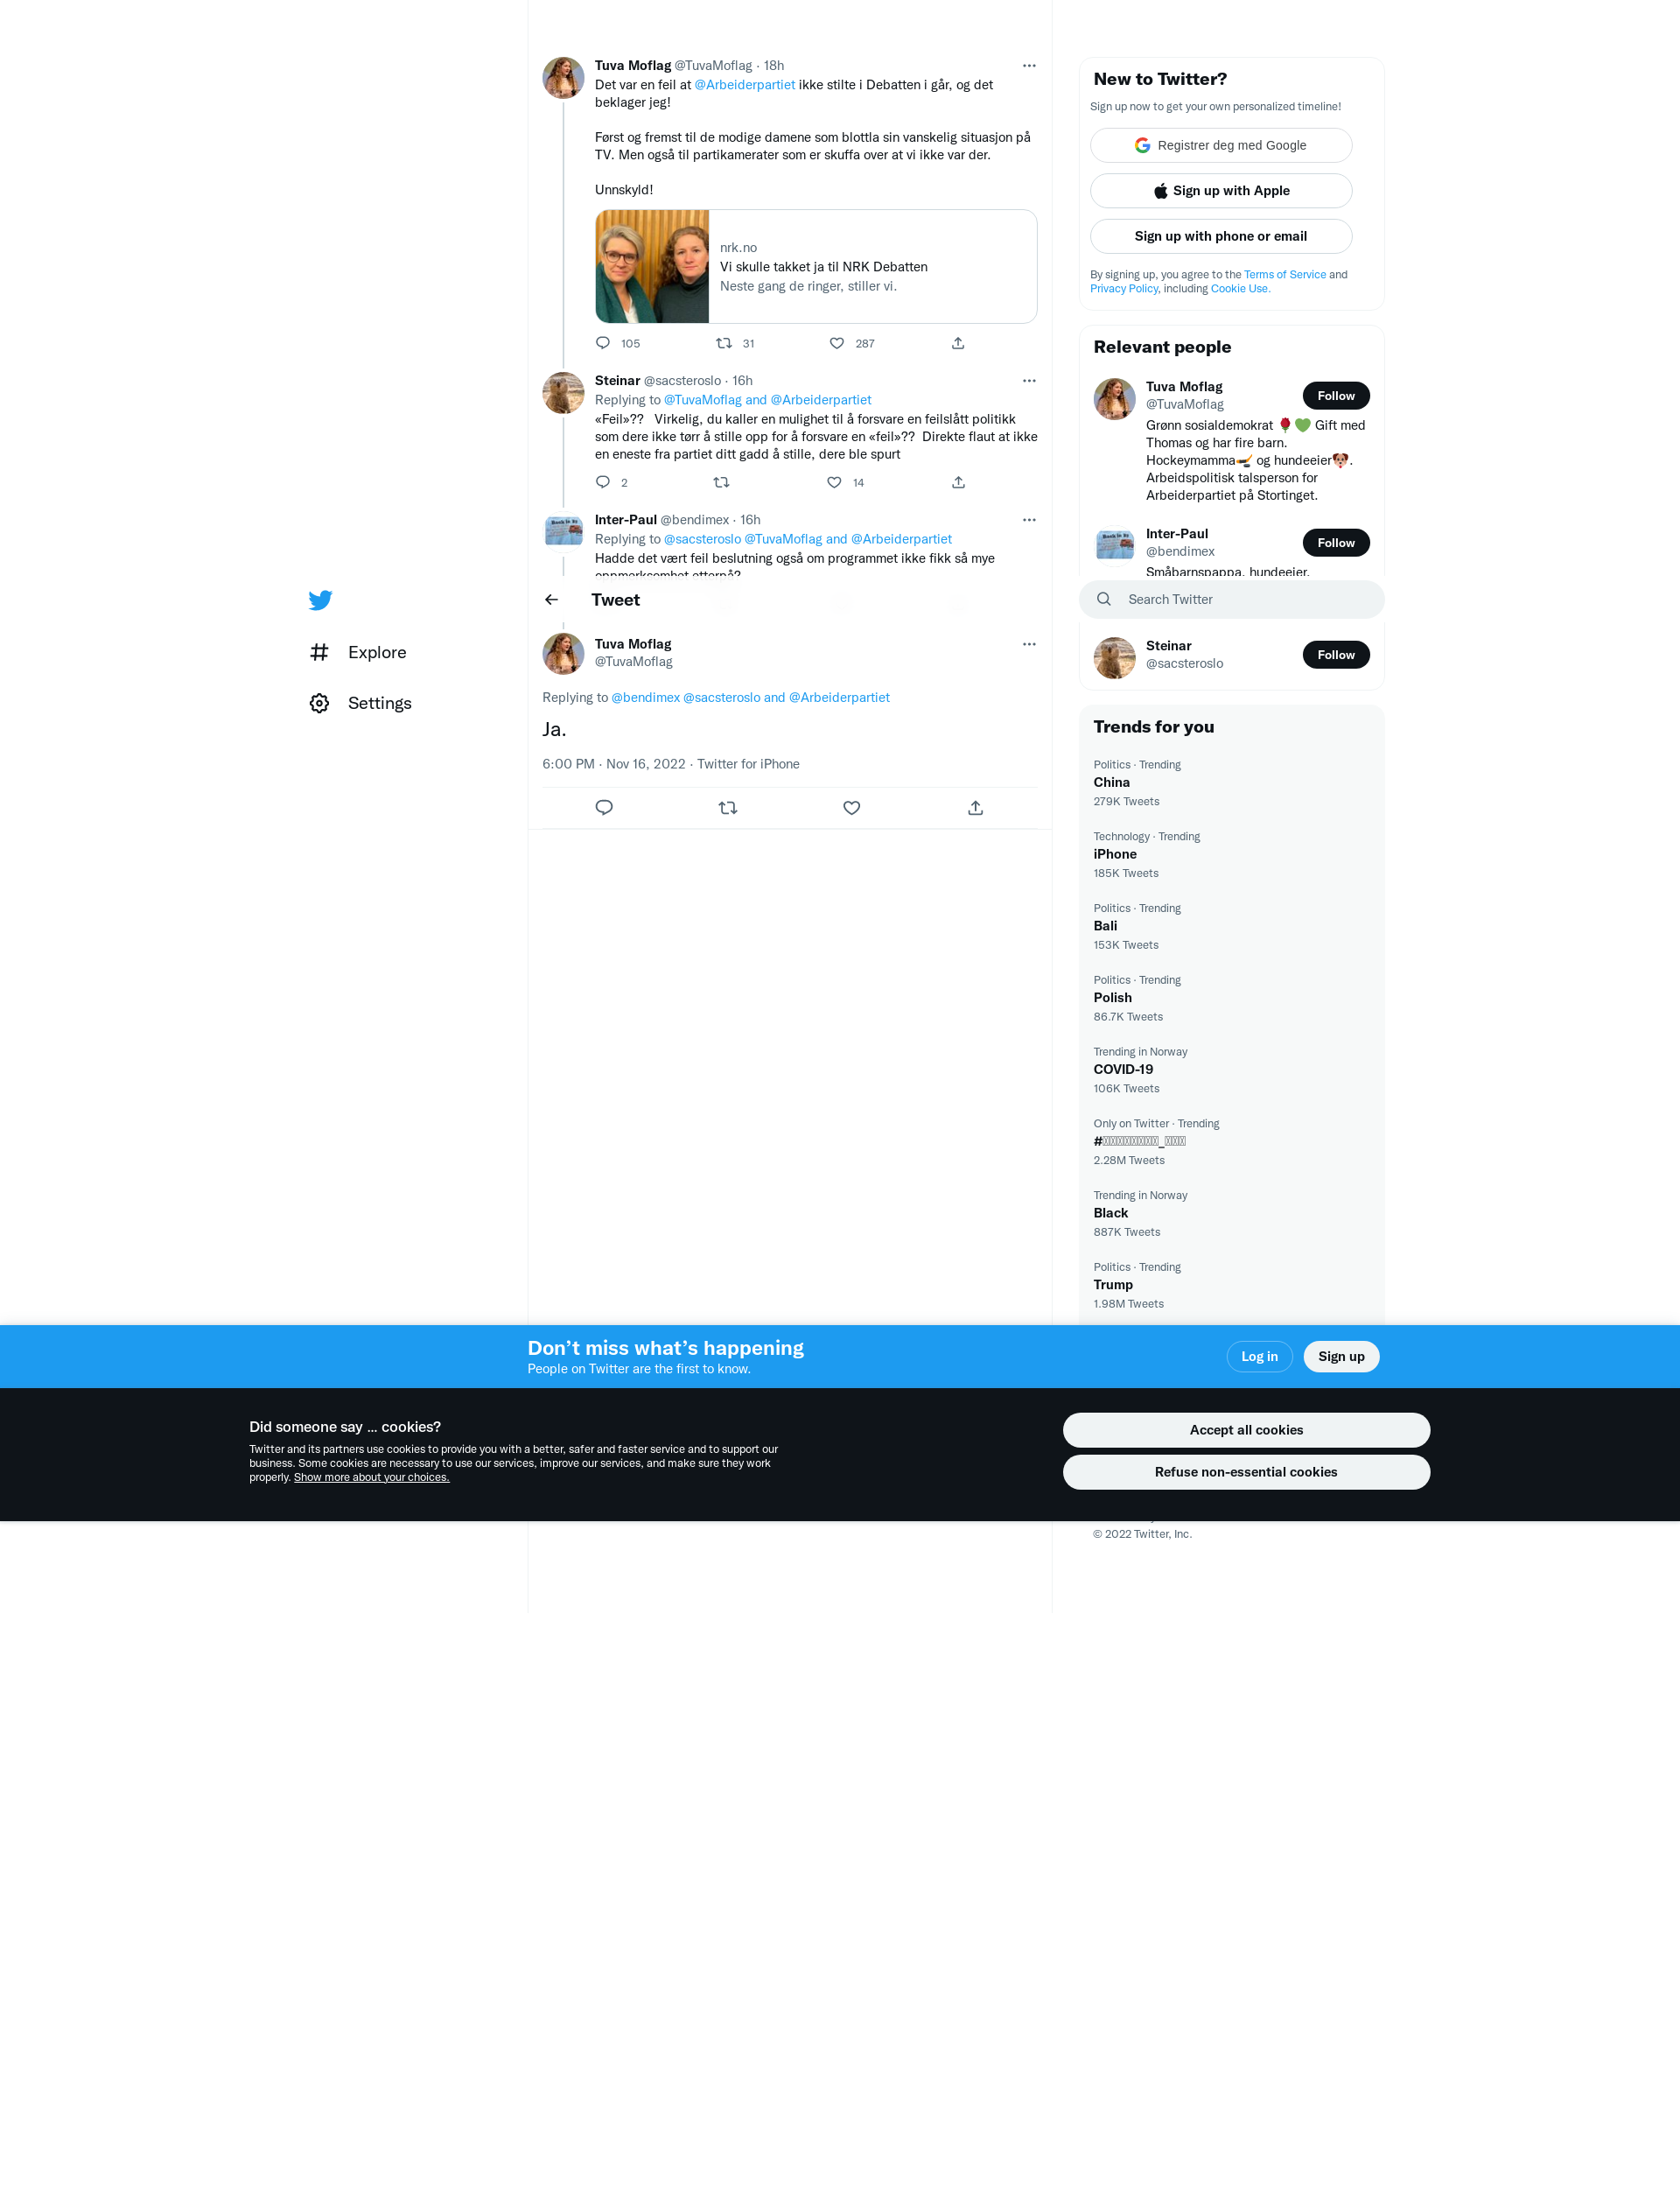Follow Tuva Moflag in Relevant people
The width and height of the screenshot is (1680, 2189).
click(1336, 396)
